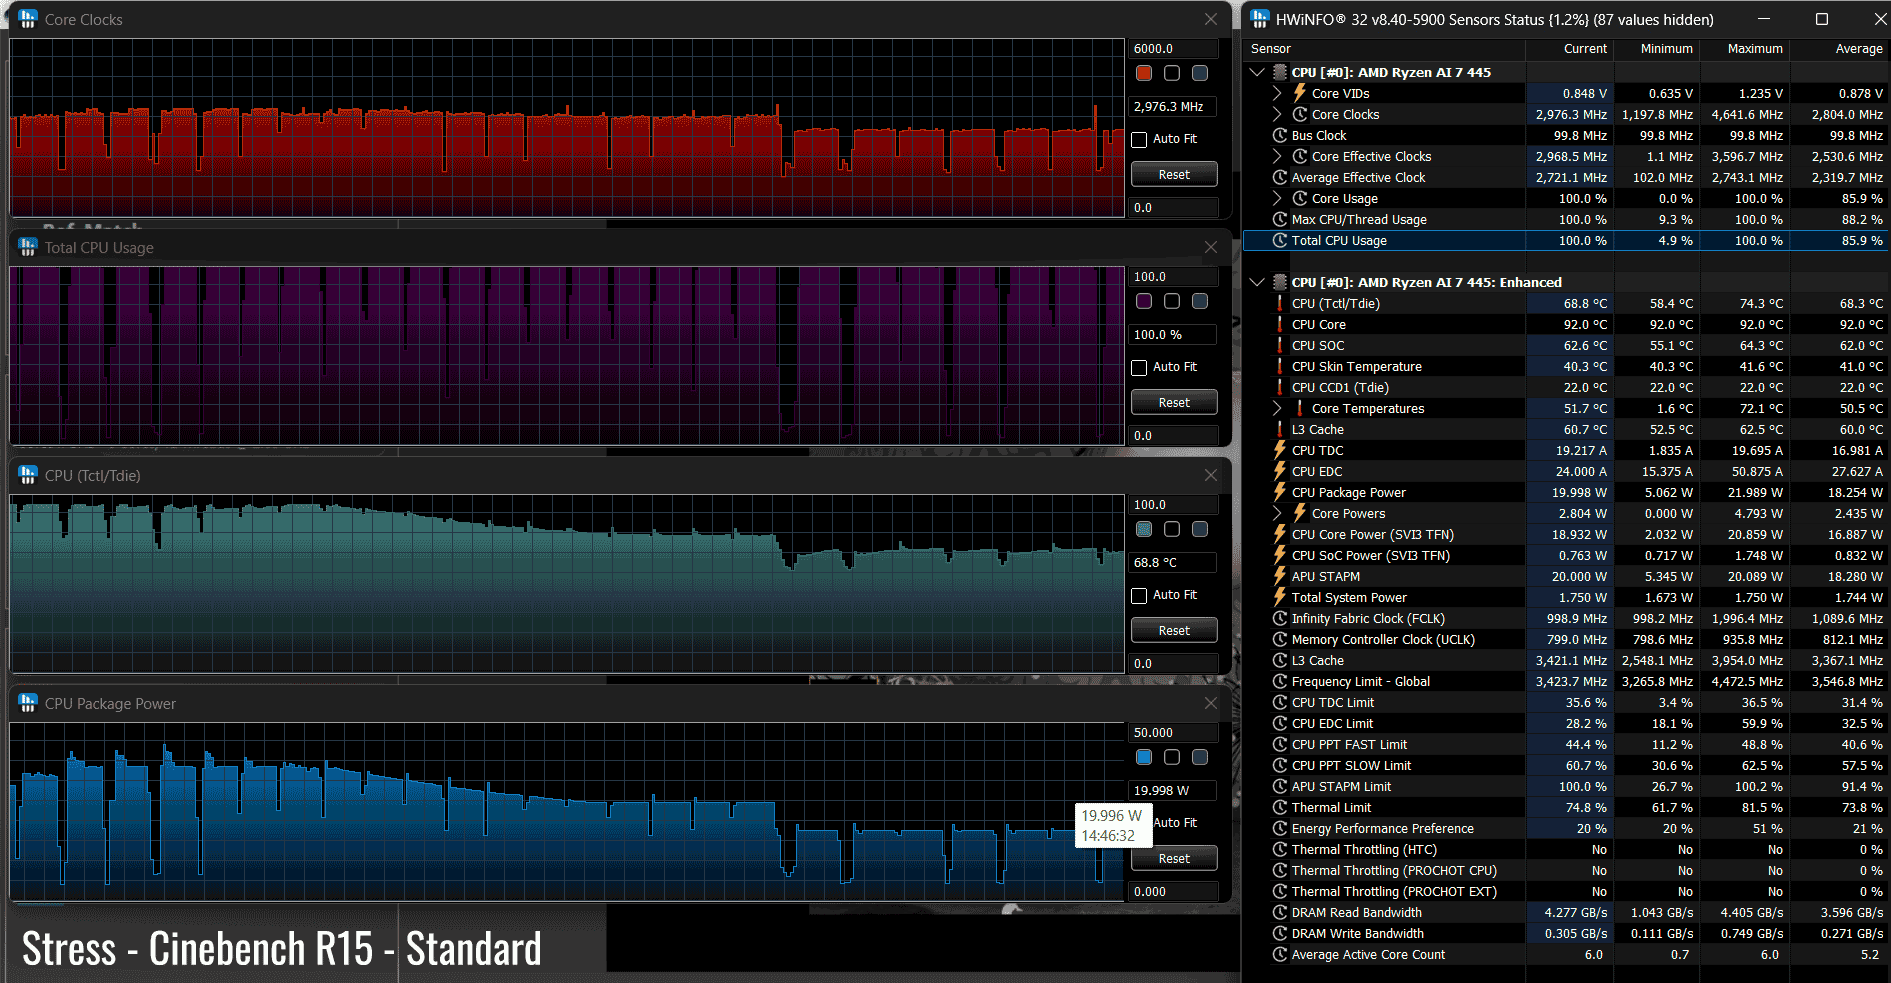The height and width of the screenshot is (983, 1891).
Task: Click the bolt icon for Total System Power
Action: click(1279, 597)
